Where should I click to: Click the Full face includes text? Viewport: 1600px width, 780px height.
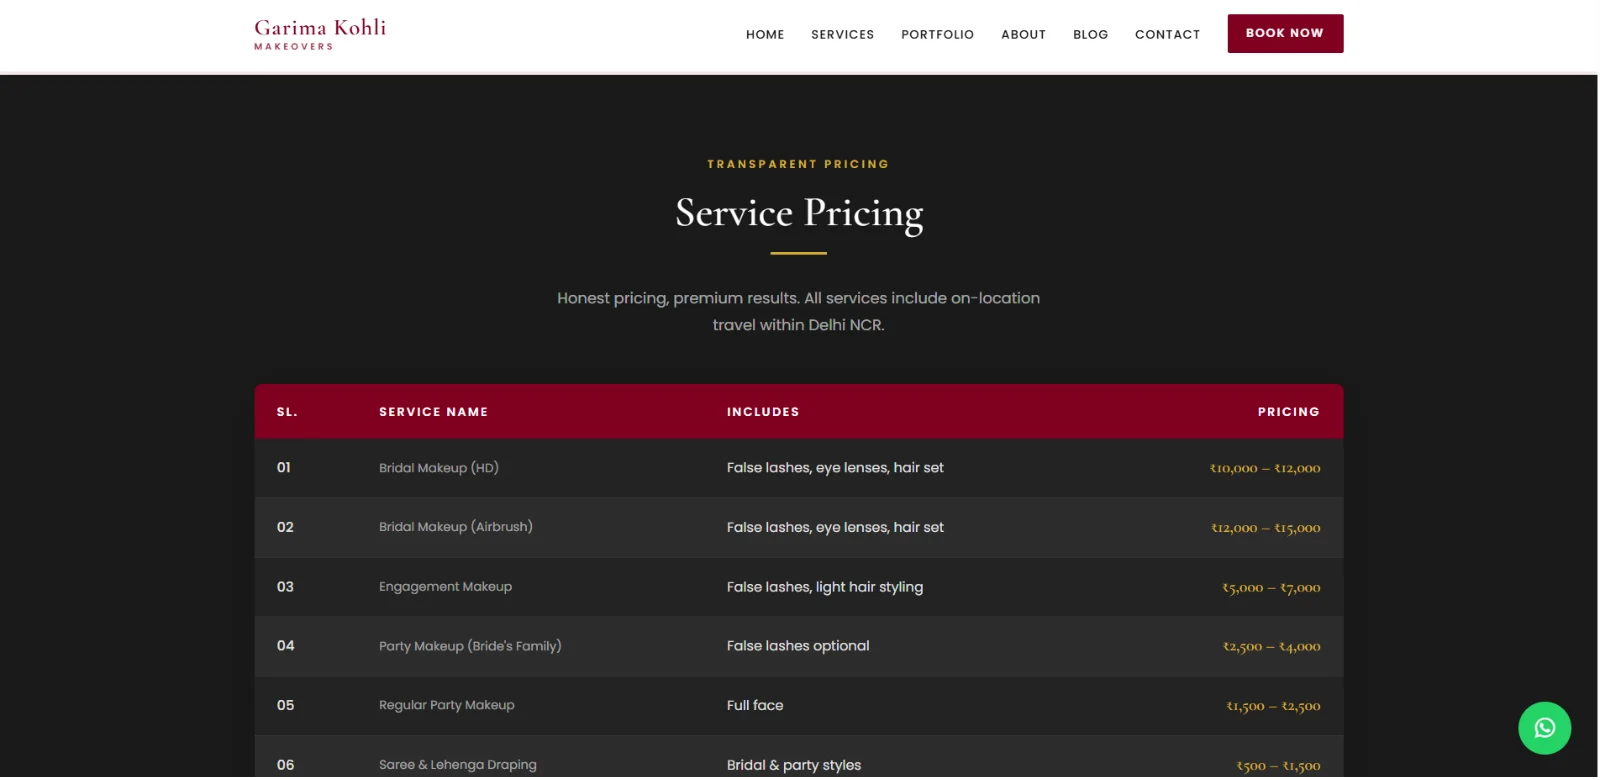(755, 705)
